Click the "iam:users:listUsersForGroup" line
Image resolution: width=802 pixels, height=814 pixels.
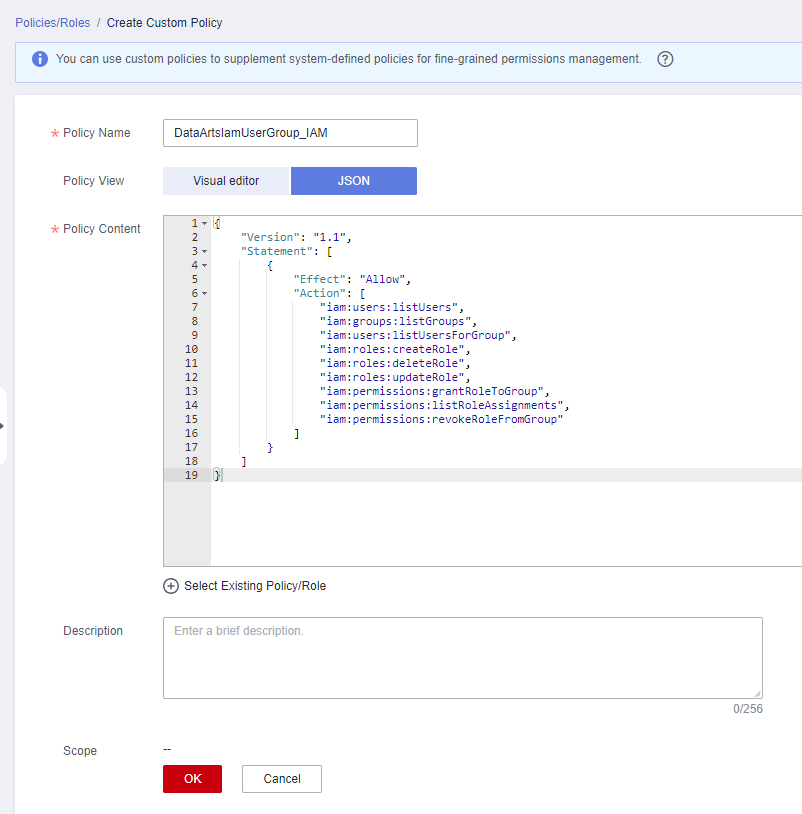coord(418,335)
